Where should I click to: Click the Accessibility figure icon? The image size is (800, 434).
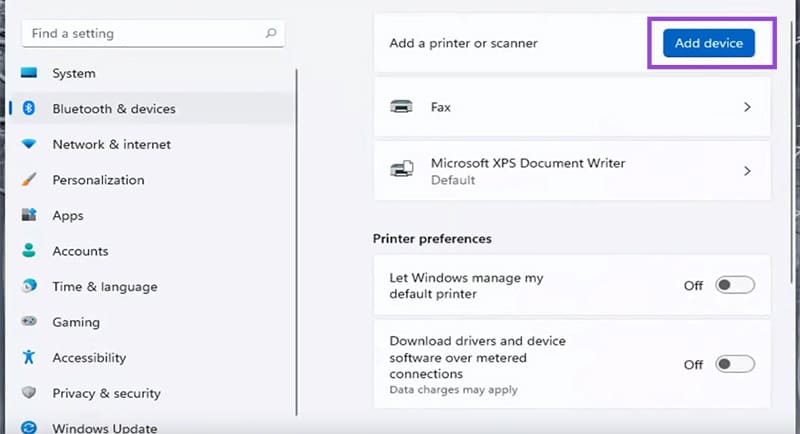[29, 357]
